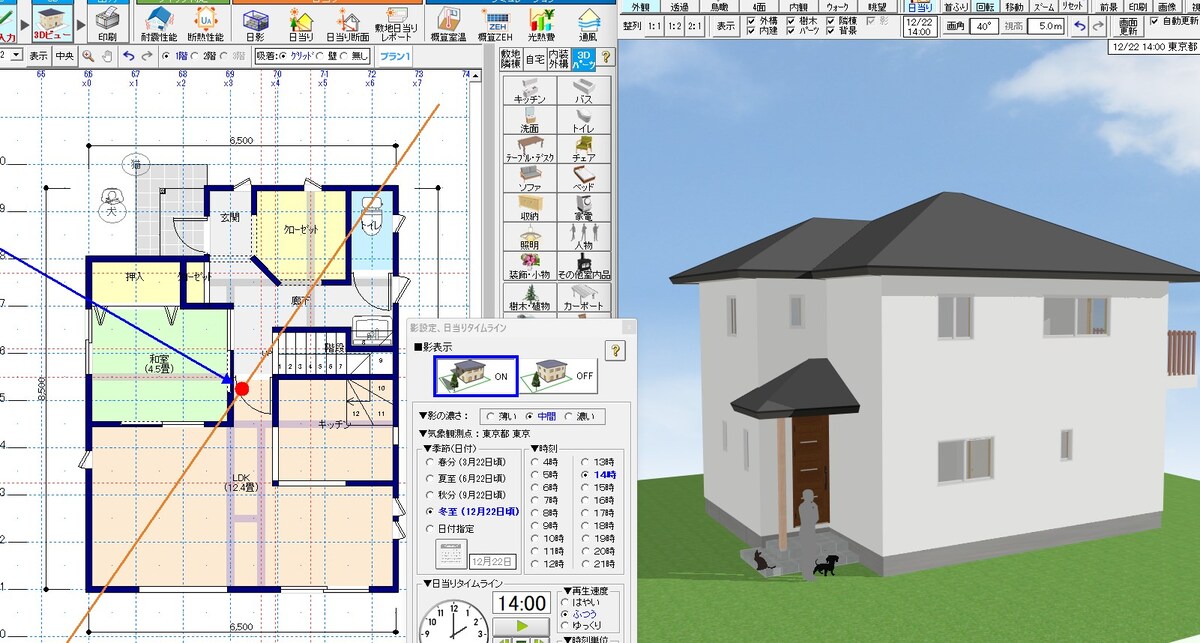Switch to the 鳥瞰 view tab
The width and height of the screenshot is (1200, 643).
tap(718, 7)
